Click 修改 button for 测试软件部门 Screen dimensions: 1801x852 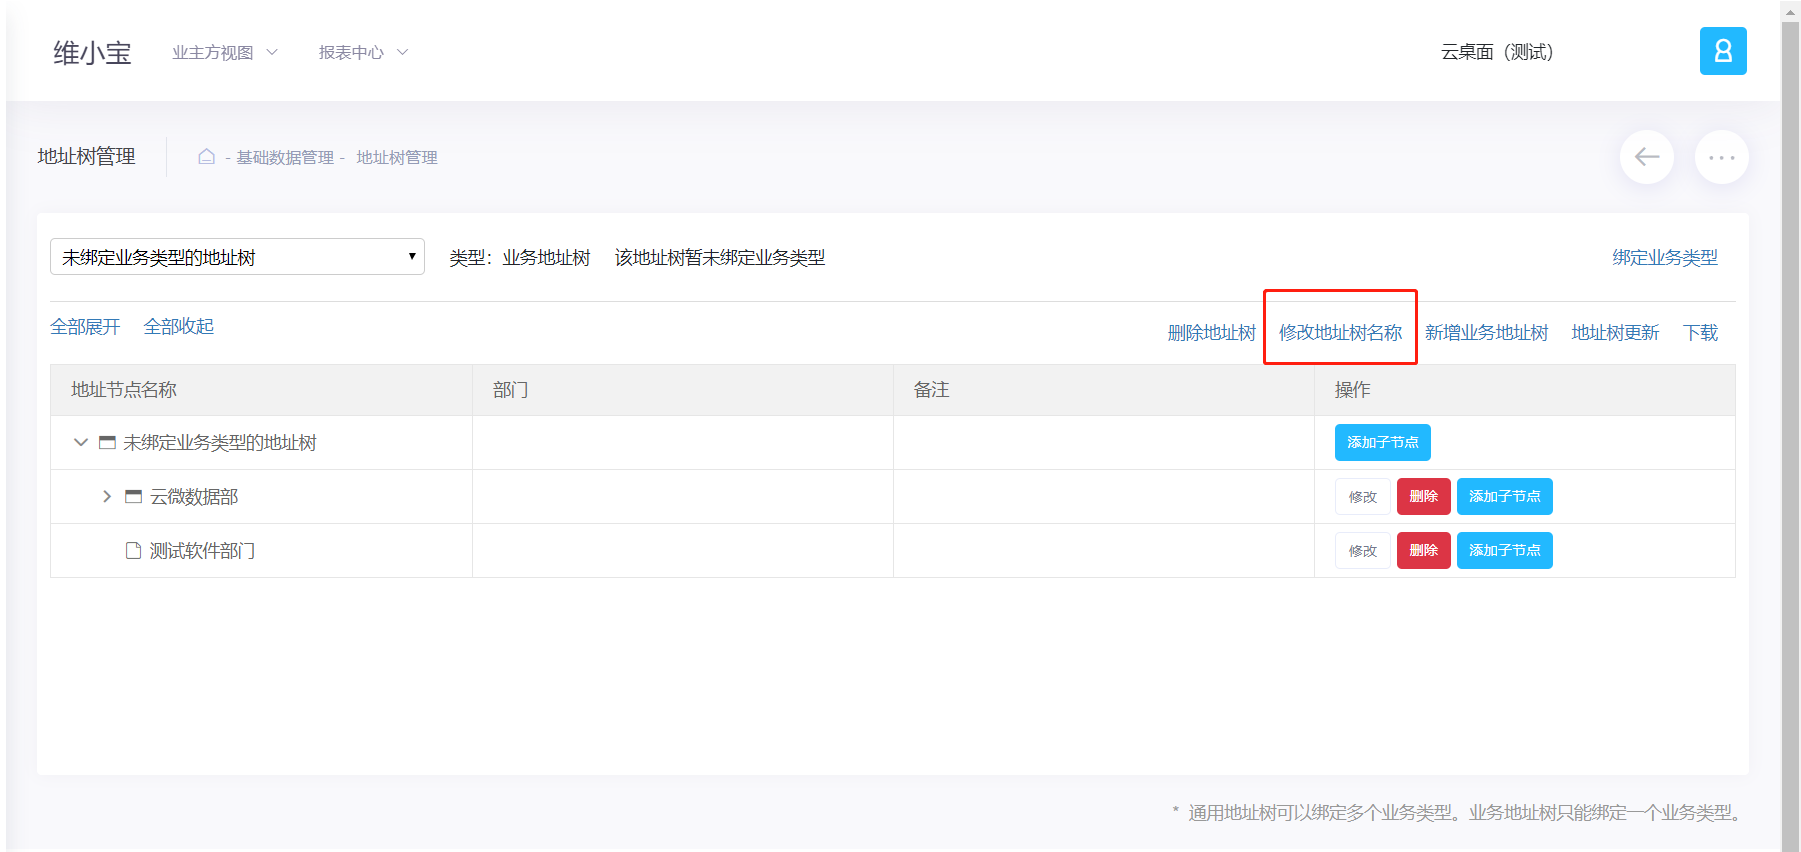click(1362, 550)
